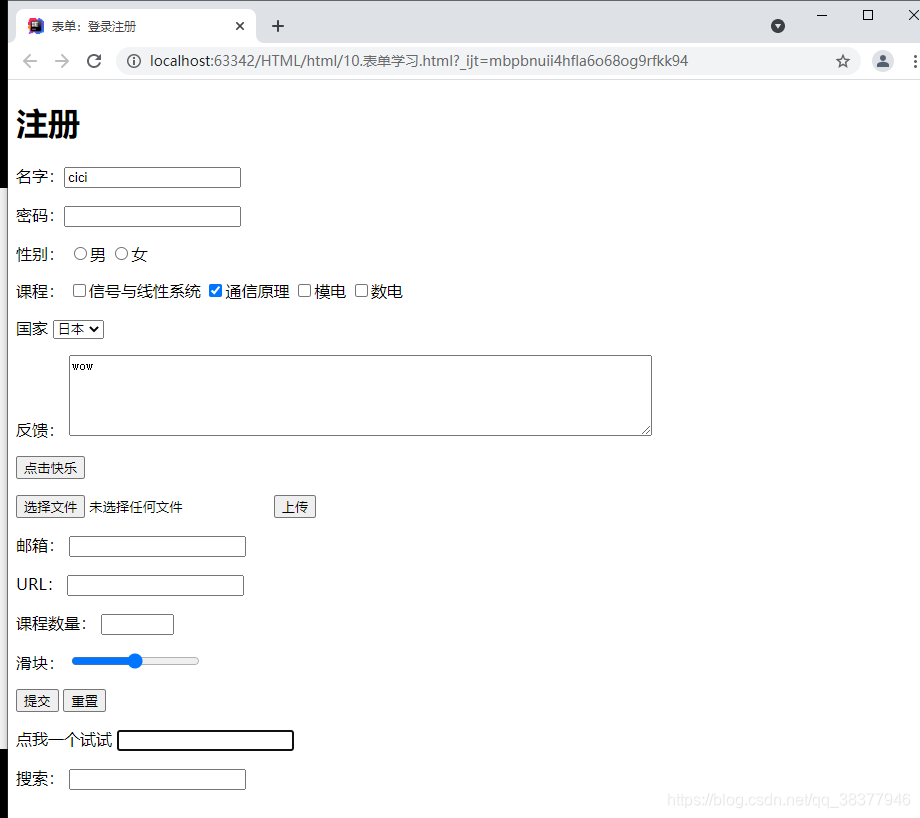Screen dimensions: 920x818
Task: Open the browser profile avatar menu
Action: click(x=882, y=60)
